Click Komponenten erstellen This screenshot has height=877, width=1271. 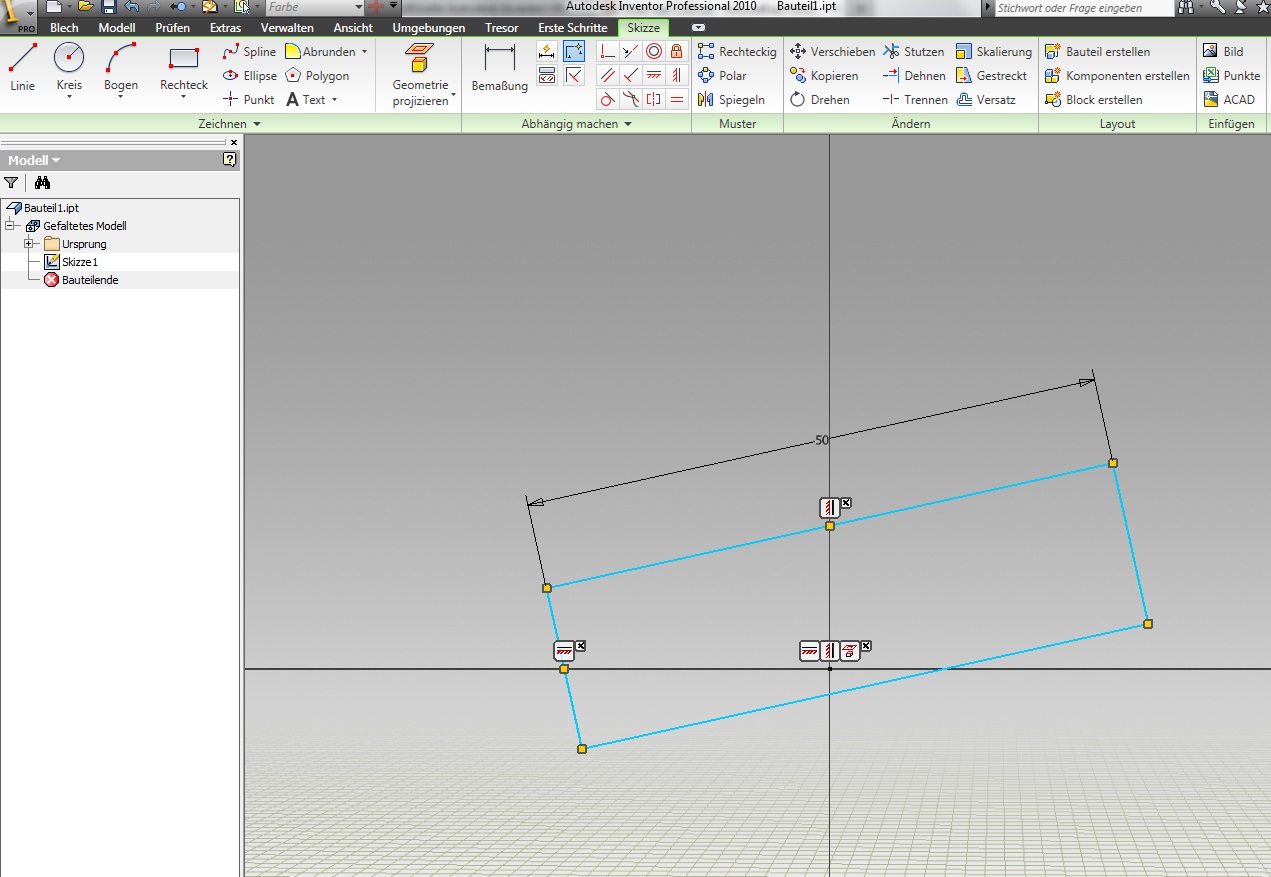pos(1117,76)
